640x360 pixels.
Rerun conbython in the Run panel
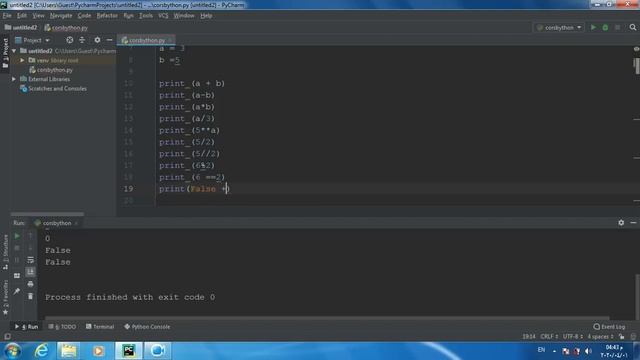point(17,236)
